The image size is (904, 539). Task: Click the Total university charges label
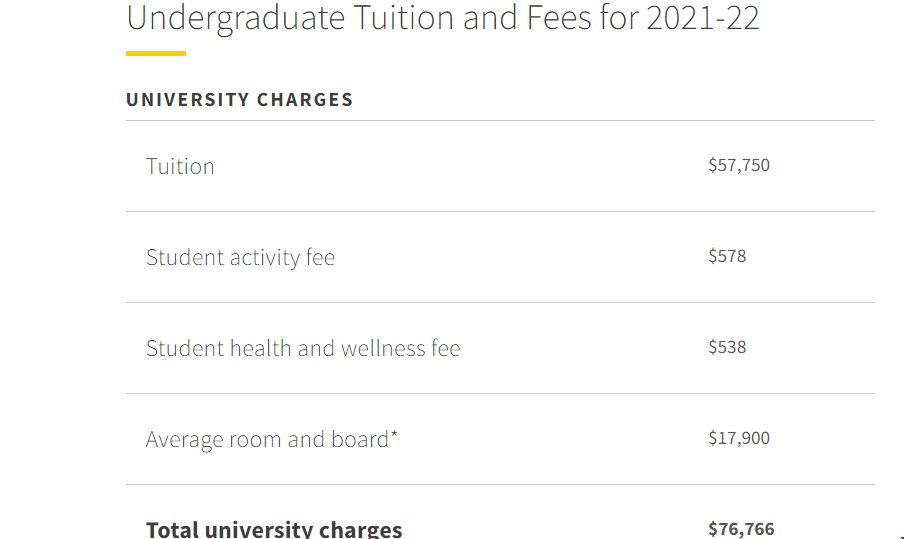point(274,530)
